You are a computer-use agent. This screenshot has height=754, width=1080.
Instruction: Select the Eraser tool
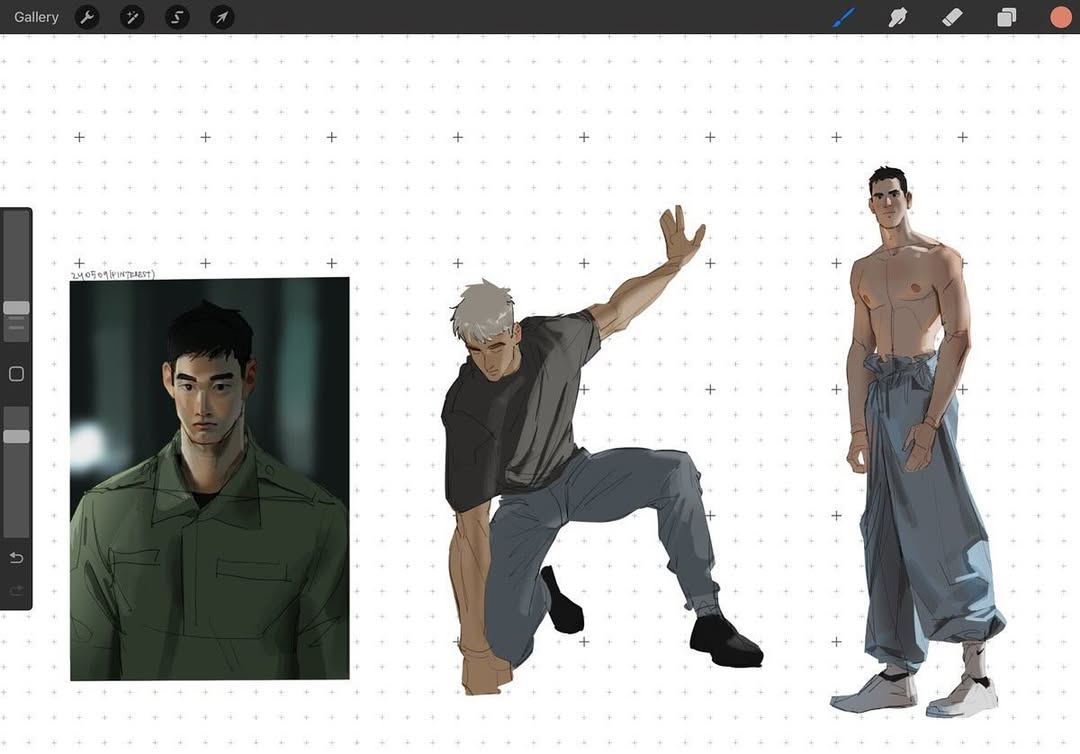pos(952,17)
